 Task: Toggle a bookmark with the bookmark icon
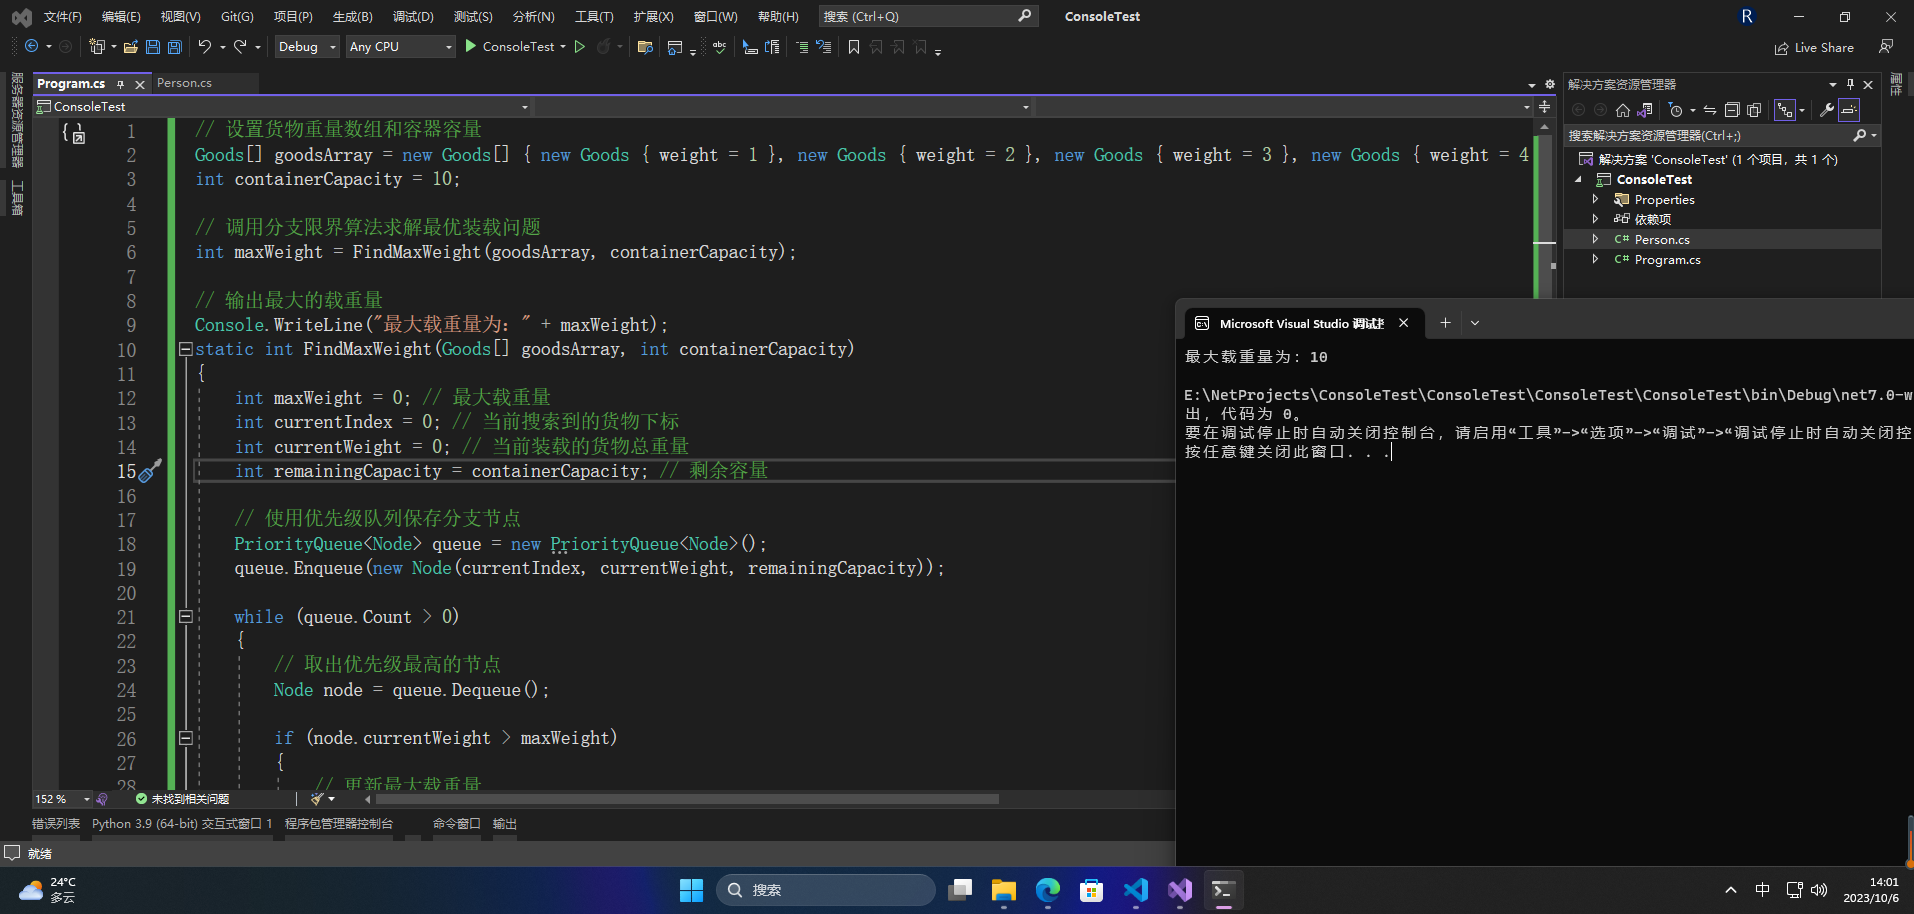[x=854, y=47]
